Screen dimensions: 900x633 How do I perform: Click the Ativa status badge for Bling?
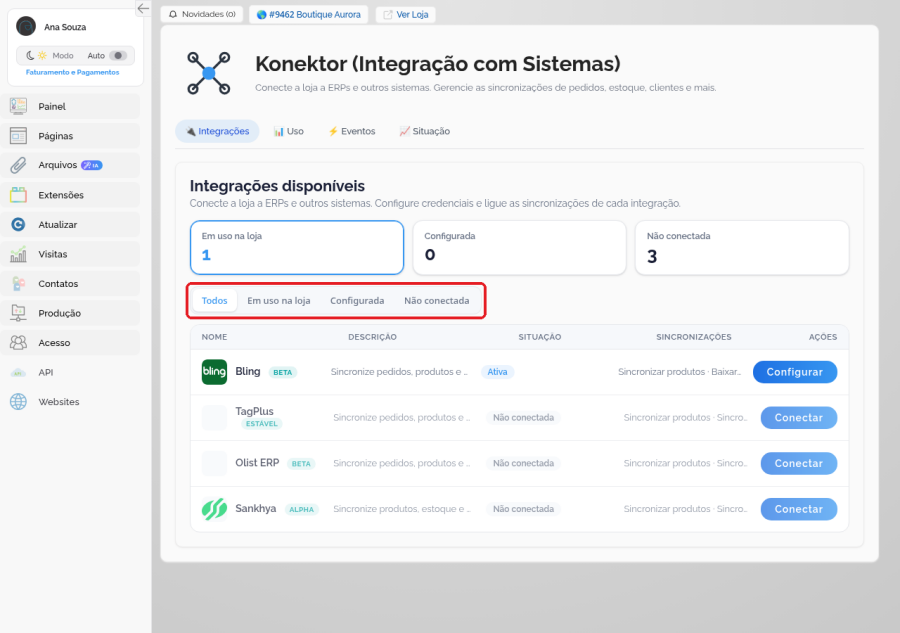[497, 372]
